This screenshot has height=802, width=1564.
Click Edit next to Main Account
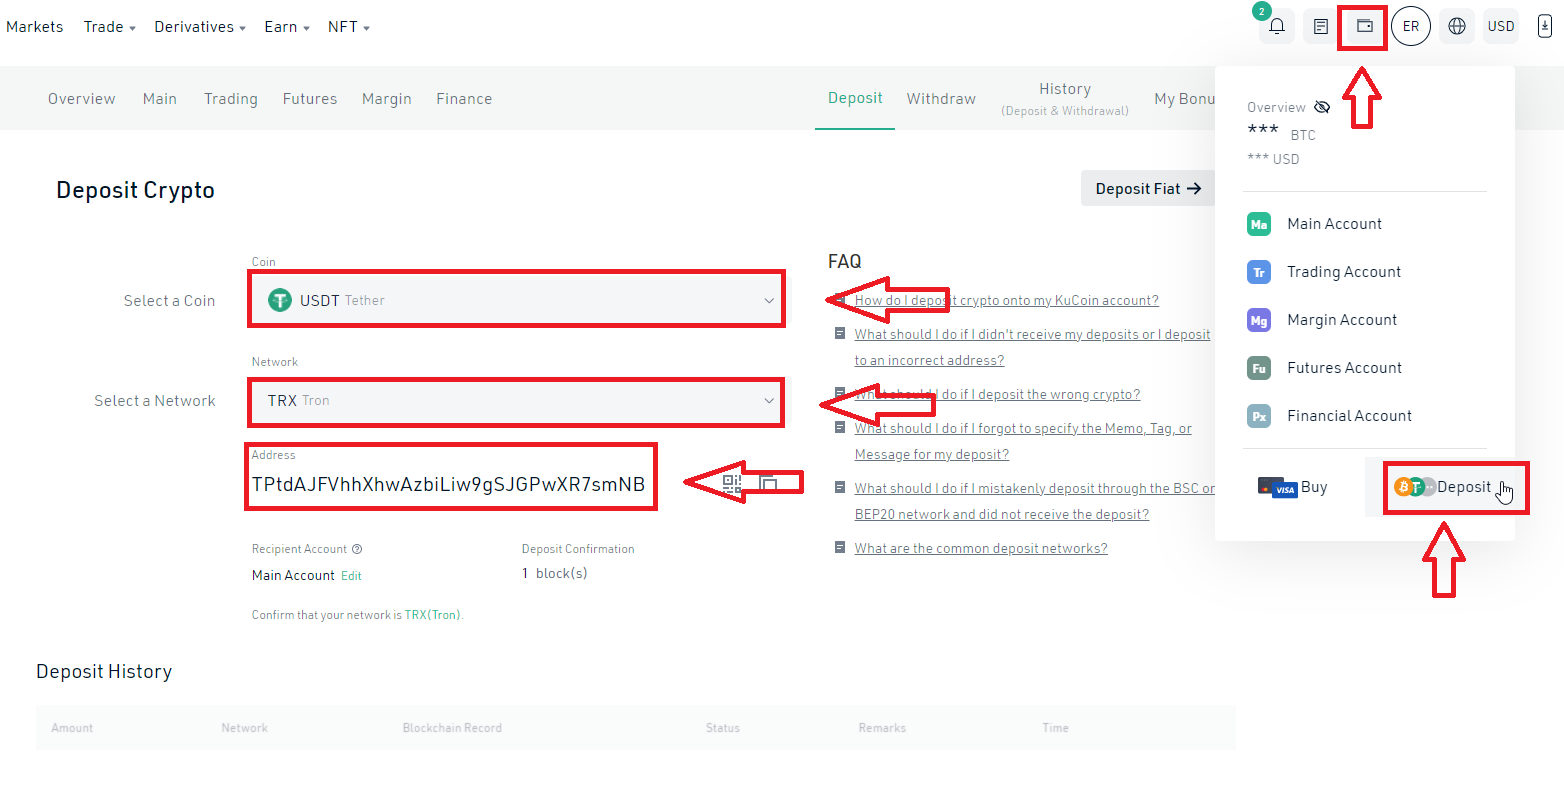351,576
